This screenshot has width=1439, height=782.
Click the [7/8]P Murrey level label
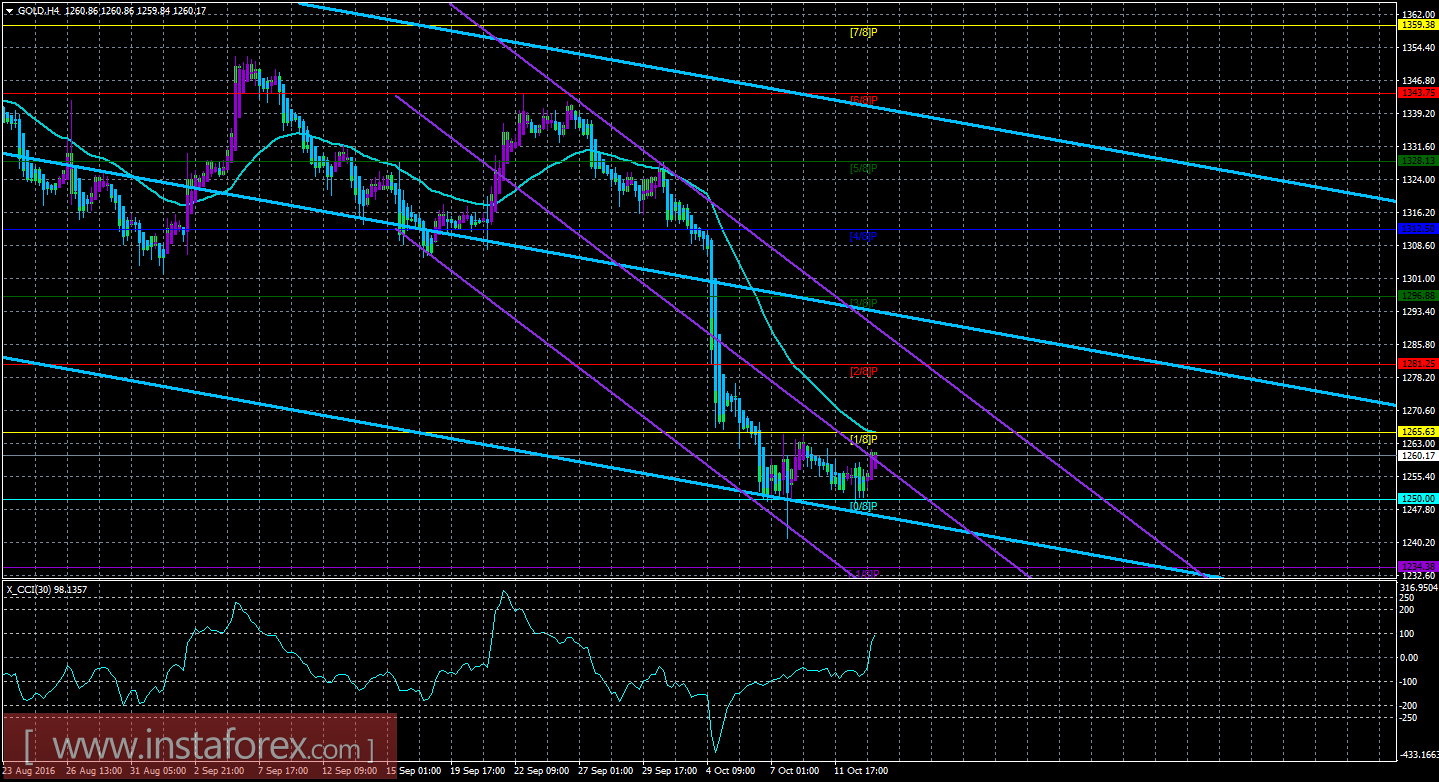(x=863, y=32)
